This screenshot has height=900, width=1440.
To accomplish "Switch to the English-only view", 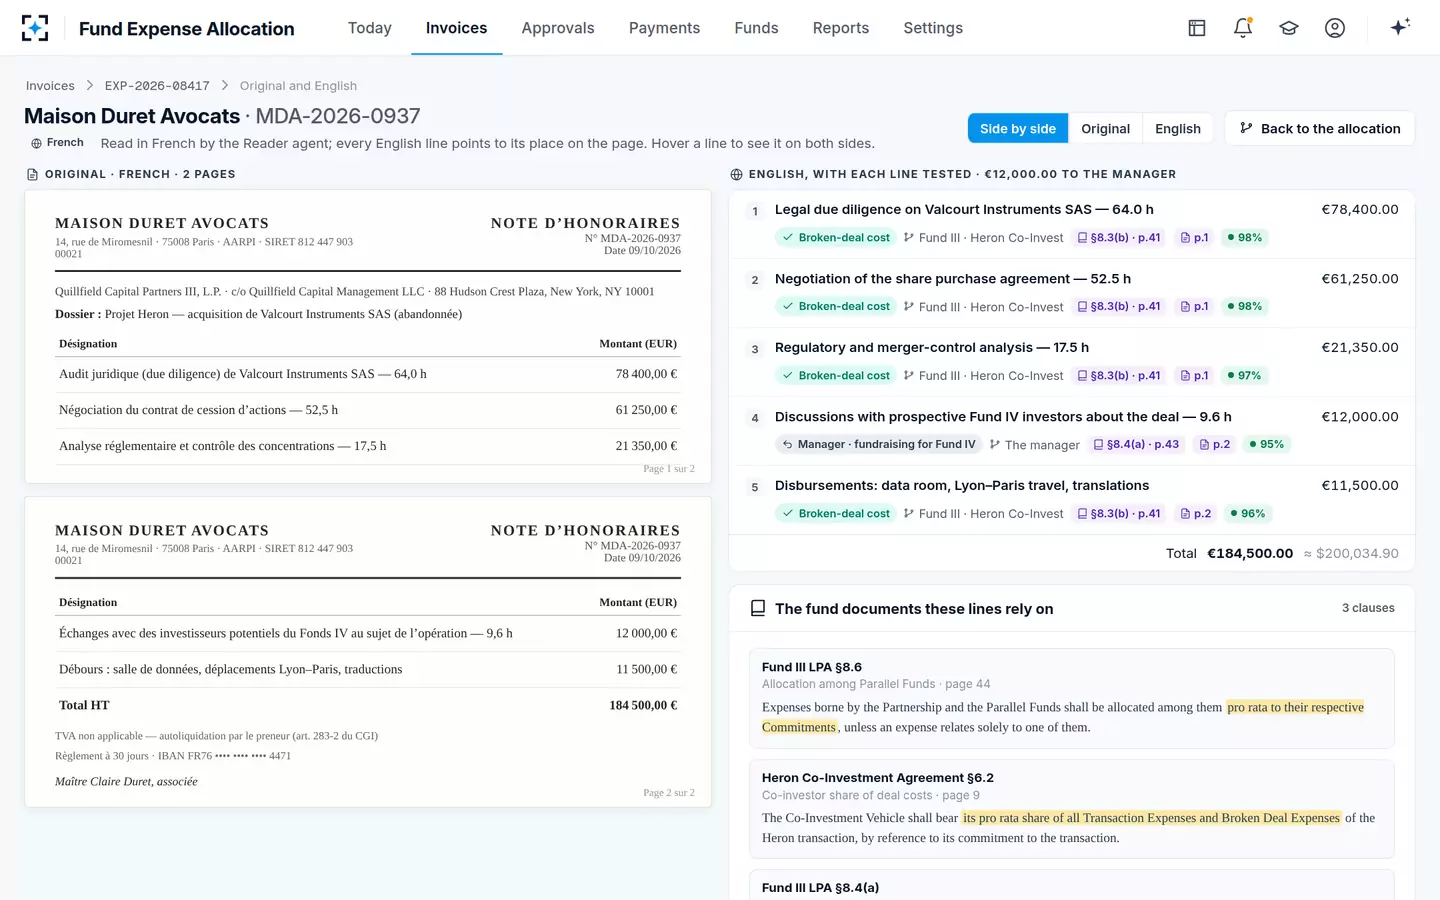I will click(1178, 129).
